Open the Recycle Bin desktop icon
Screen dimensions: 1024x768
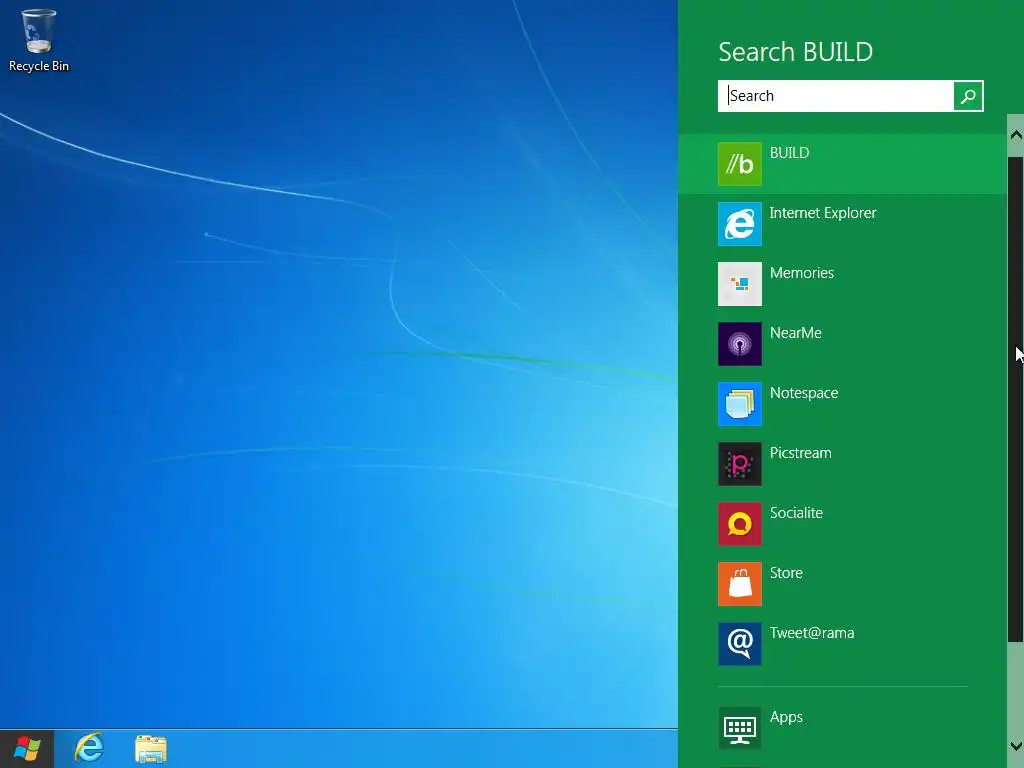point(39,31)
